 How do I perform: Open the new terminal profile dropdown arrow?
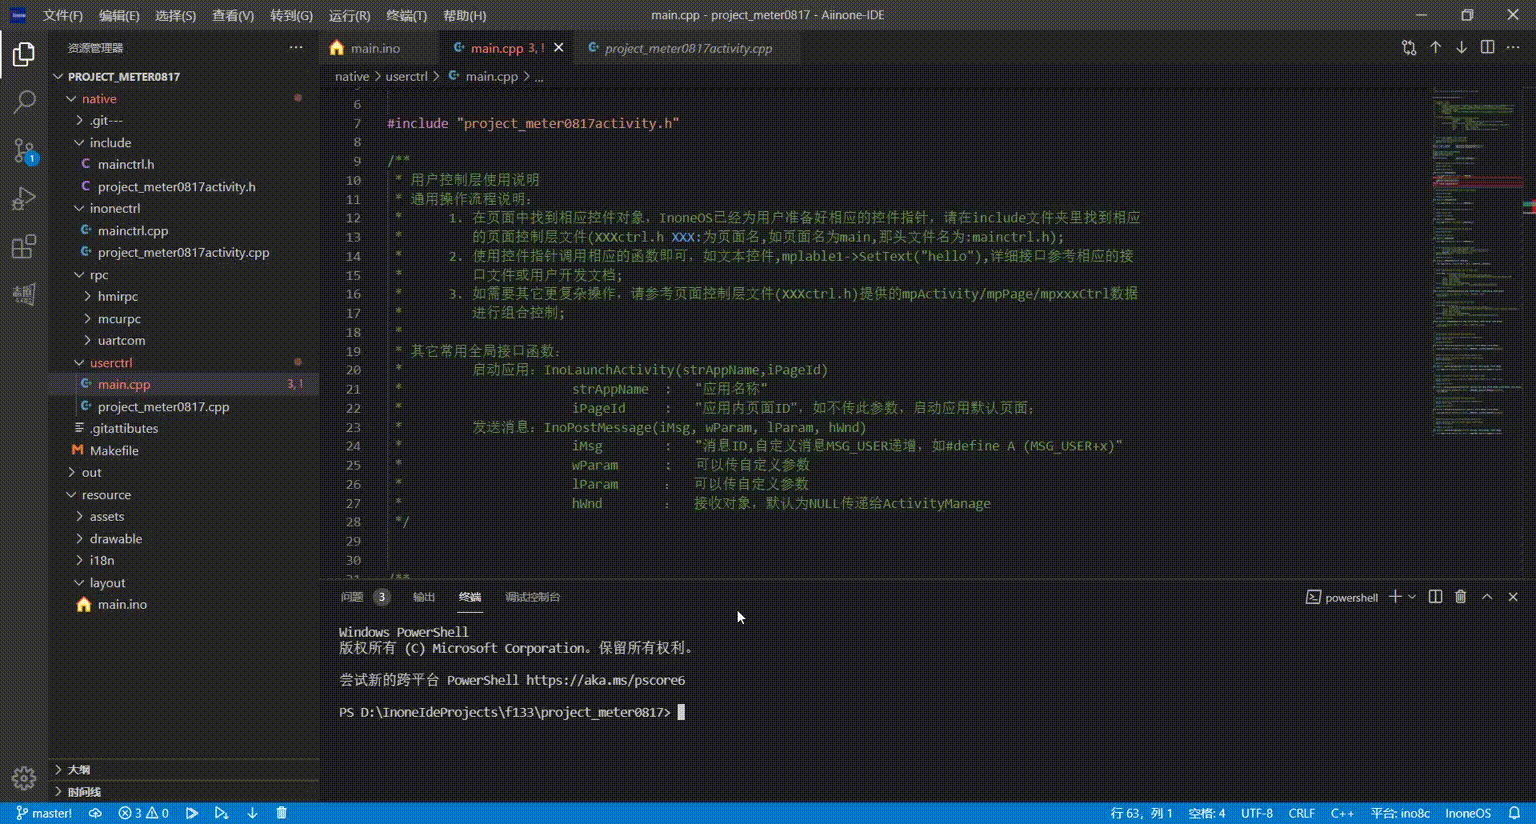[x=1412, y=597]
